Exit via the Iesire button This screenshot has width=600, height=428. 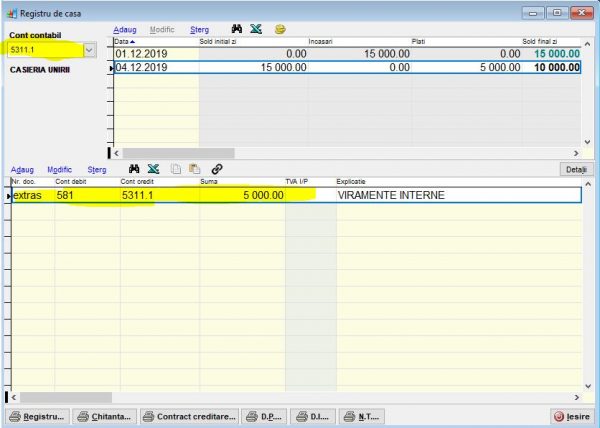pos(571,415)
